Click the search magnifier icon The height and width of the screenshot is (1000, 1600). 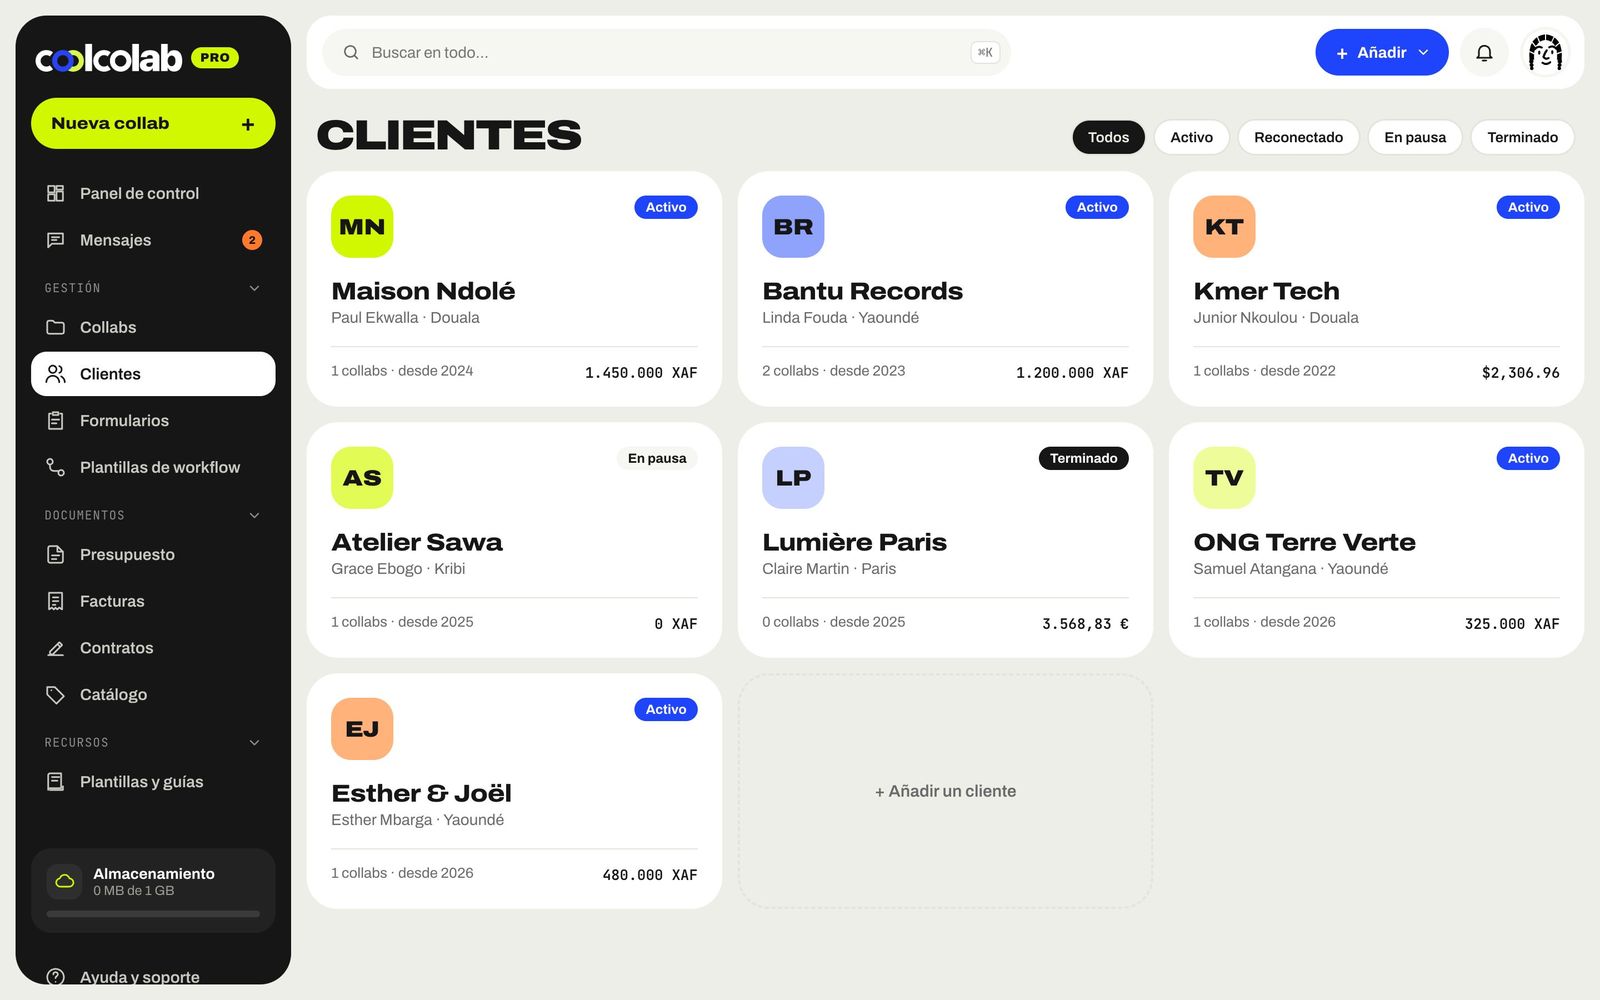click(351, 52)
